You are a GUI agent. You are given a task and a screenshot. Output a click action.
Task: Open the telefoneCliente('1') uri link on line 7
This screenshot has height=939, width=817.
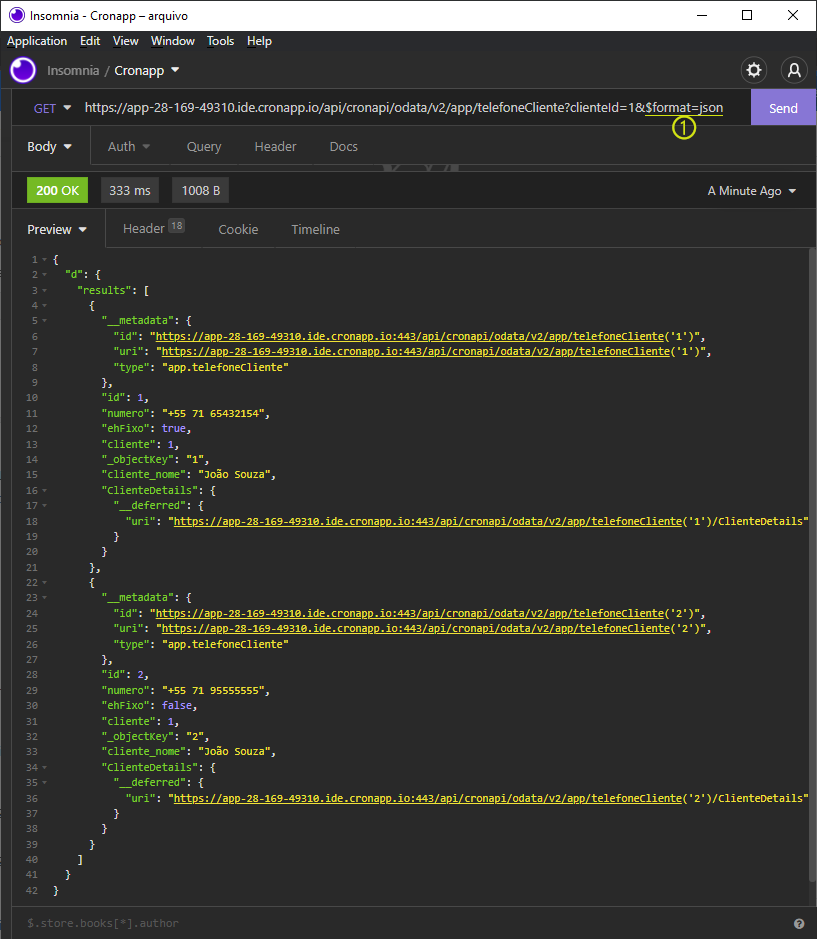[x=416, y=352]
